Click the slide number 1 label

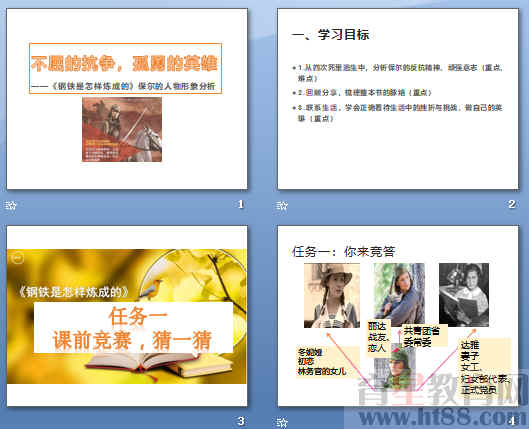pyautogui.click(x=241, y=204)
